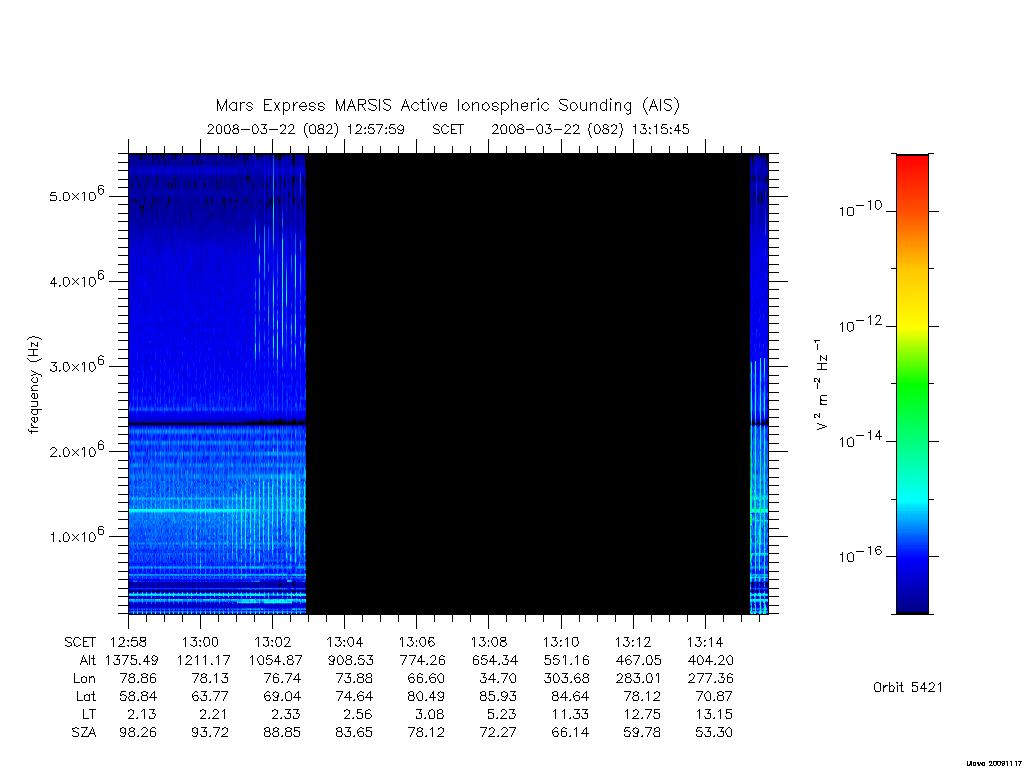Click the frequency (Hz) axis title
The image size is (1024, 768).
[34, 385]
